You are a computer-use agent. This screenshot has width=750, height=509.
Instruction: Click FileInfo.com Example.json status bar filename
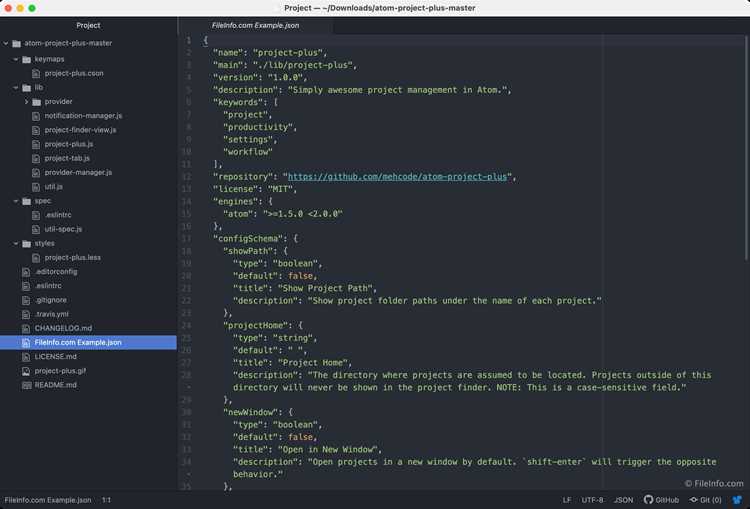48,500
